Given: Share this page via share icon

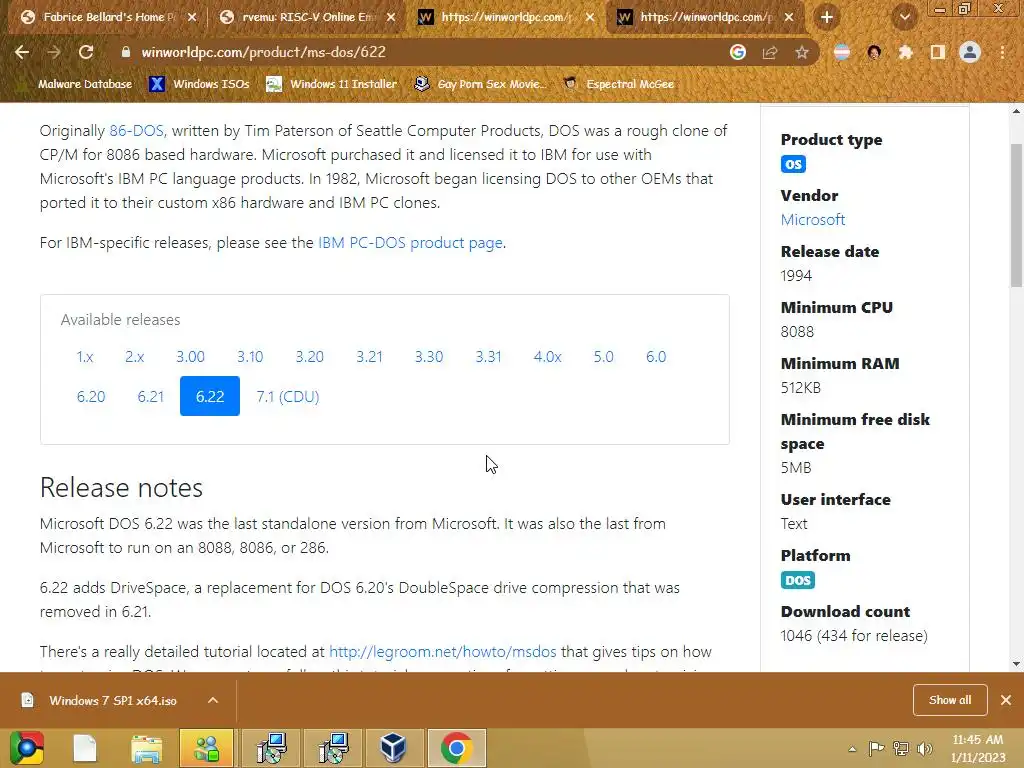Looking at the screenshot, I should click(770, 52).
